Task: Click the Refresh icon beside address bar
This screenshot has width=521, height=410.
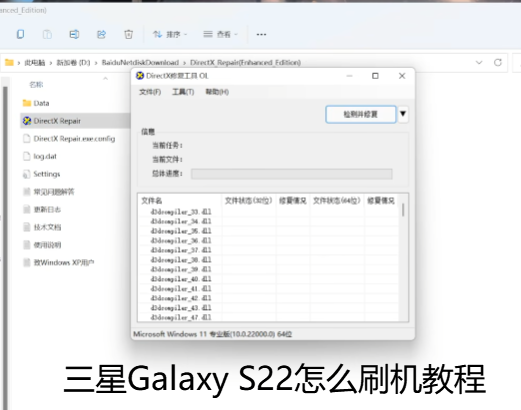Action: [498, 62]
